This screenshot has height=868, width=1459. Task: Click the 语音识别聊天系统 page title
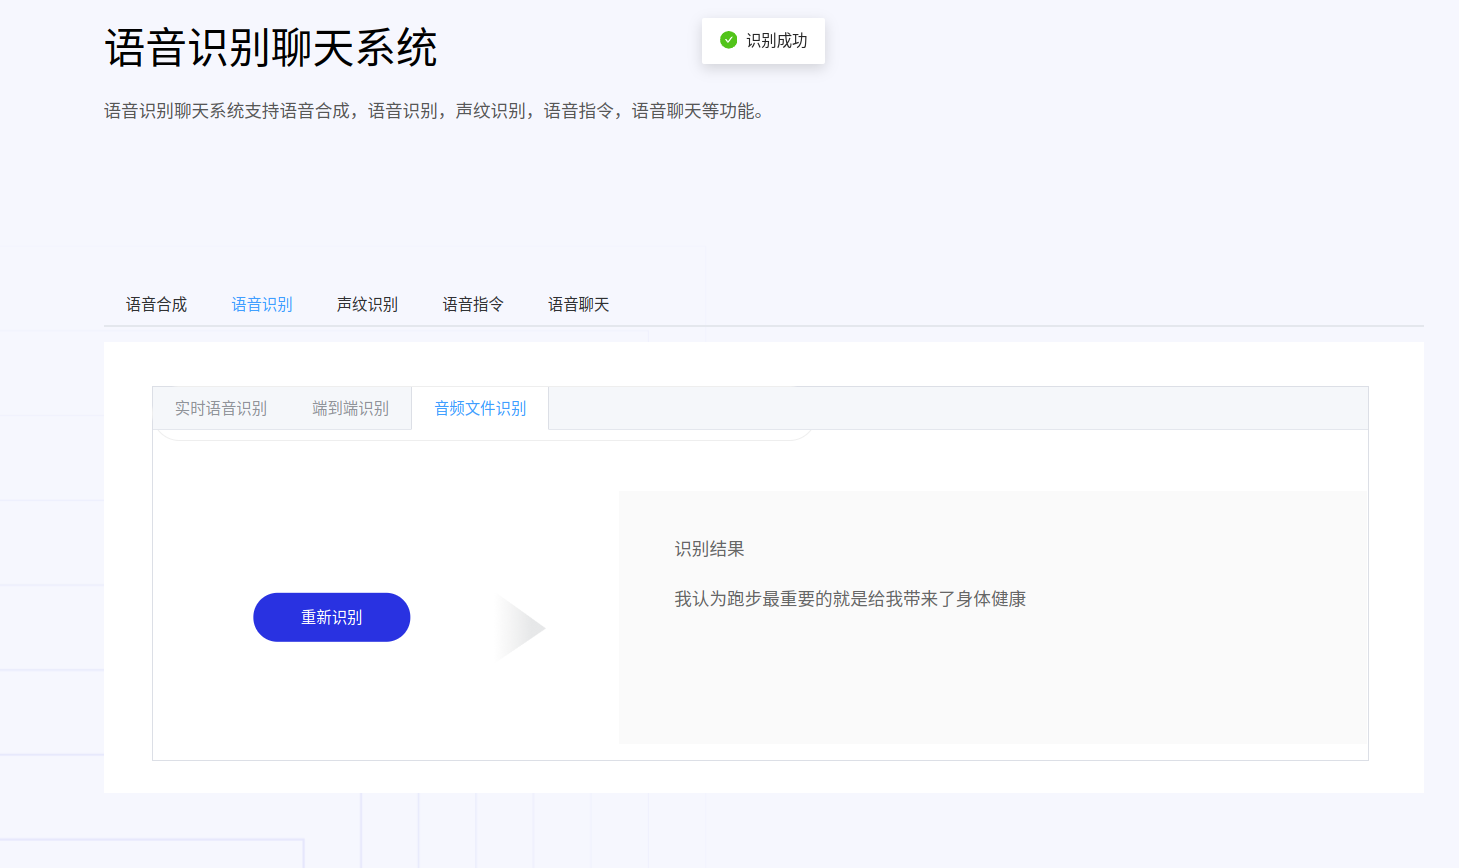271,48
